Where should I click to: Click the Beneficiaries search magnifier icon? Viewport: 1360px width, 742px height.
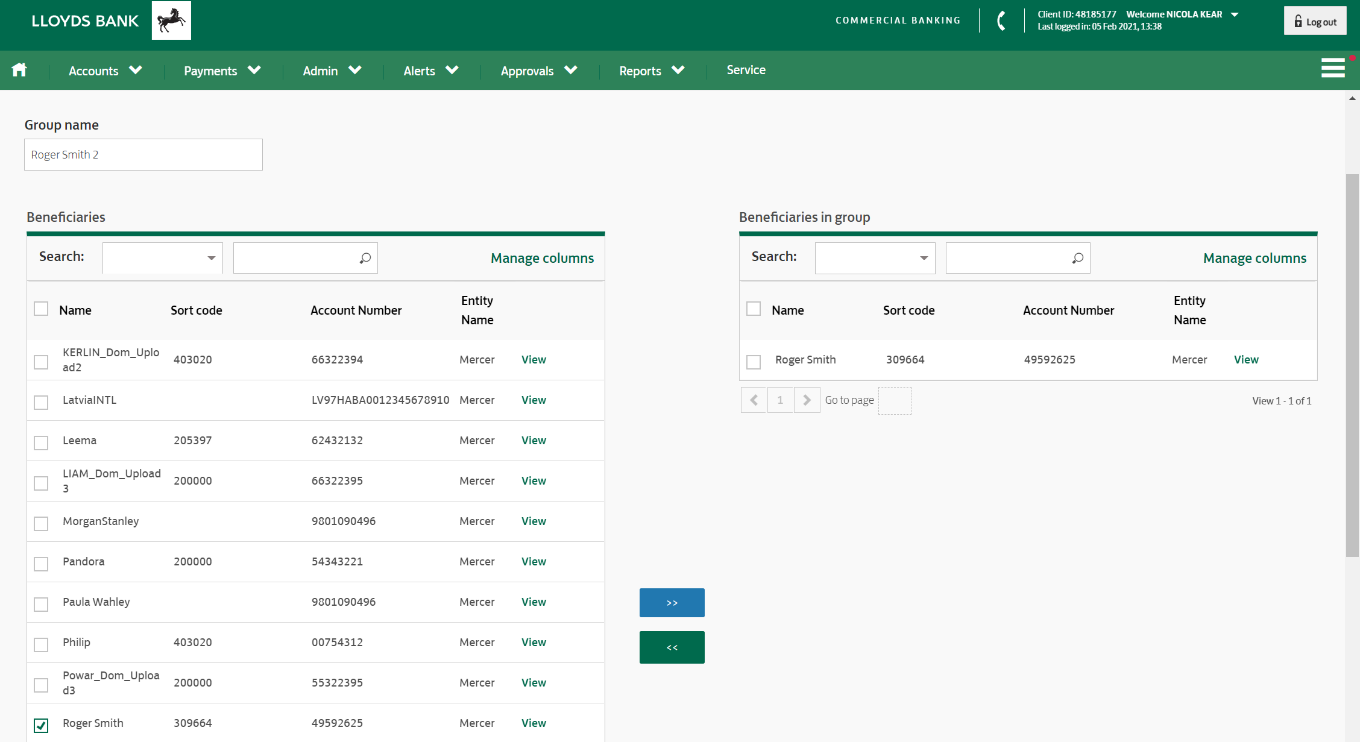click(365, 258)
